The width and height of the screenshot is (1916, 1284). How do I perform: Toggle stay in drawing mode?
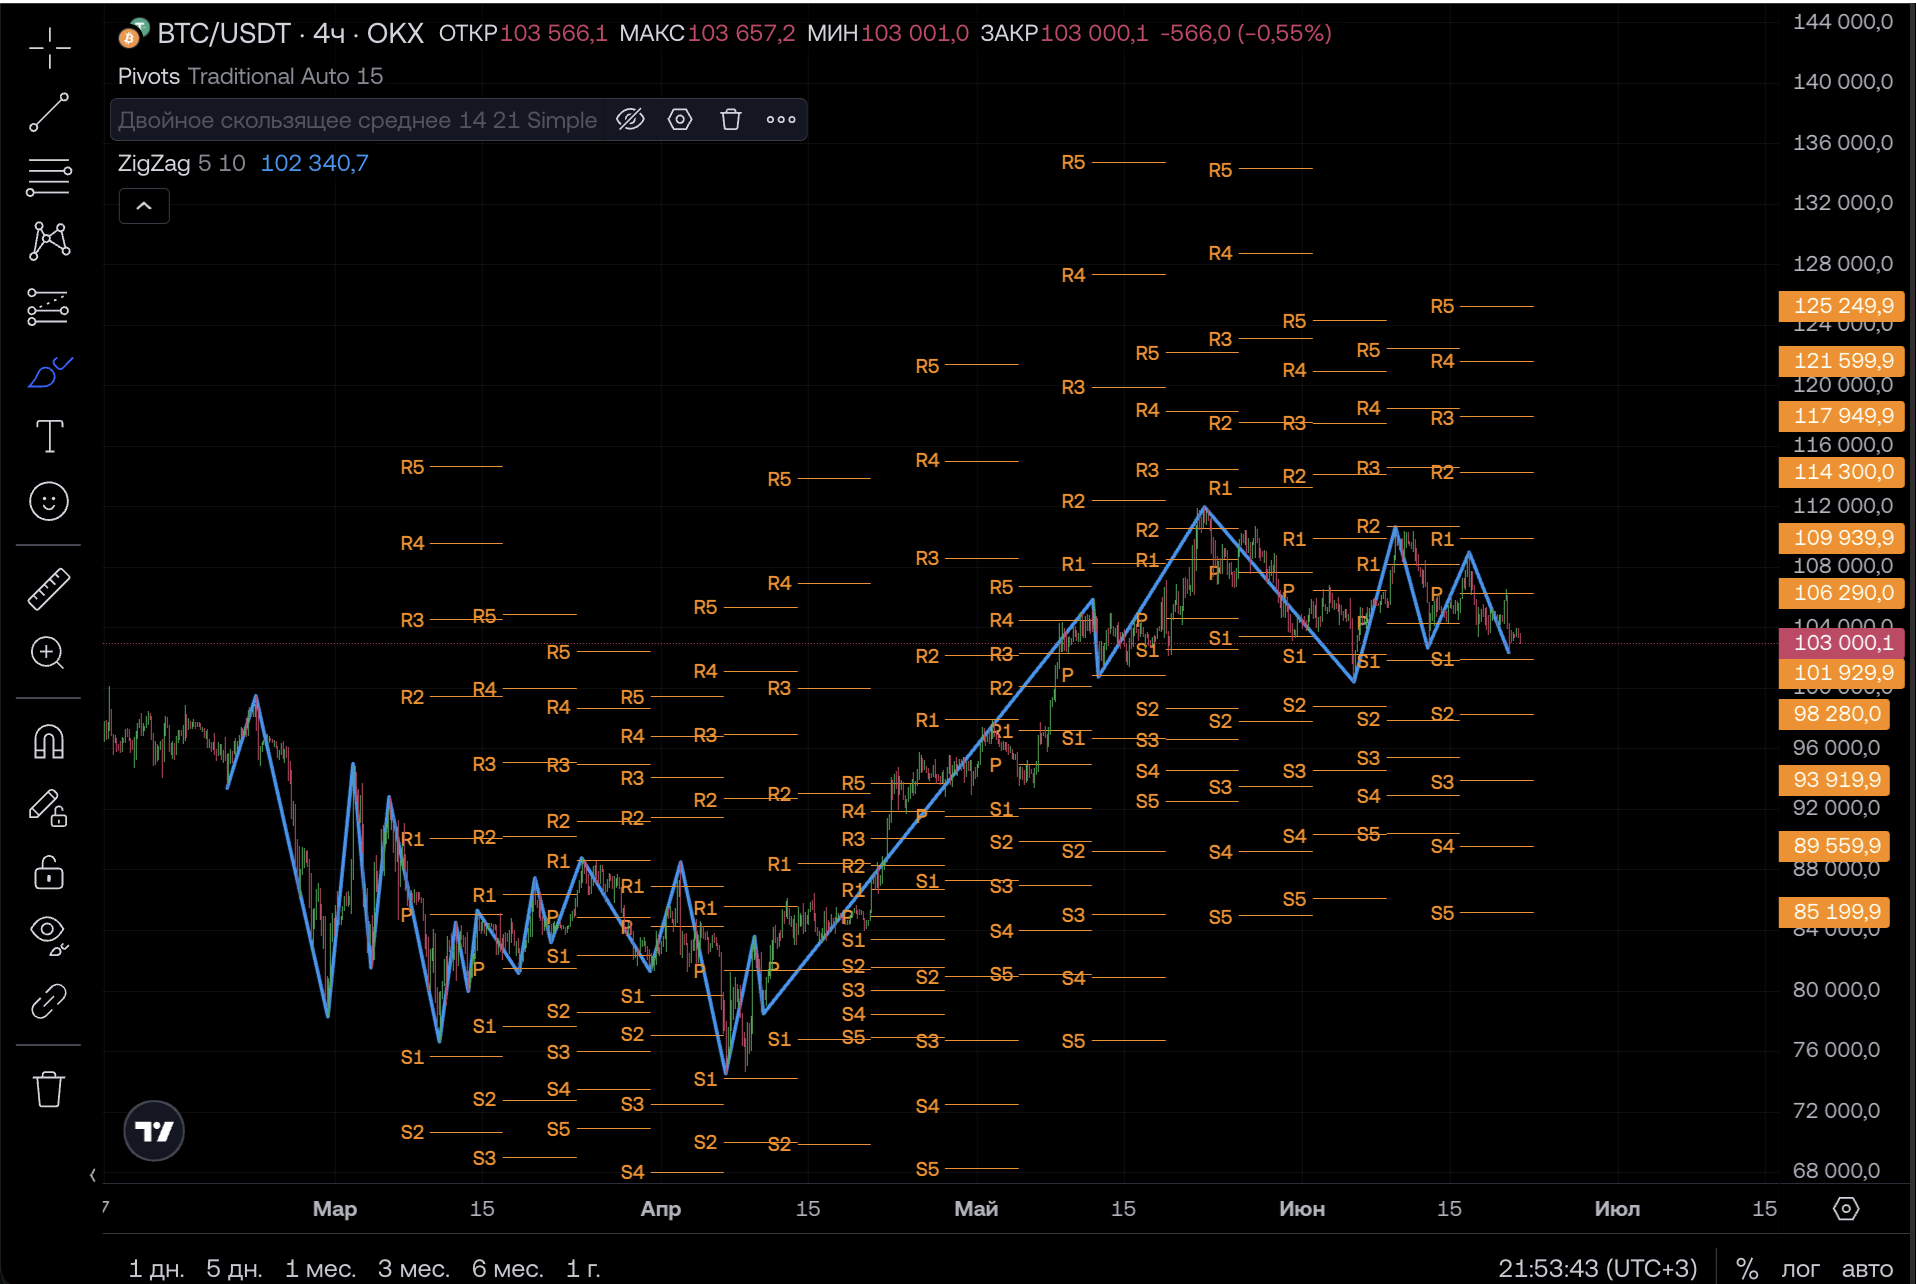point(49,807)
